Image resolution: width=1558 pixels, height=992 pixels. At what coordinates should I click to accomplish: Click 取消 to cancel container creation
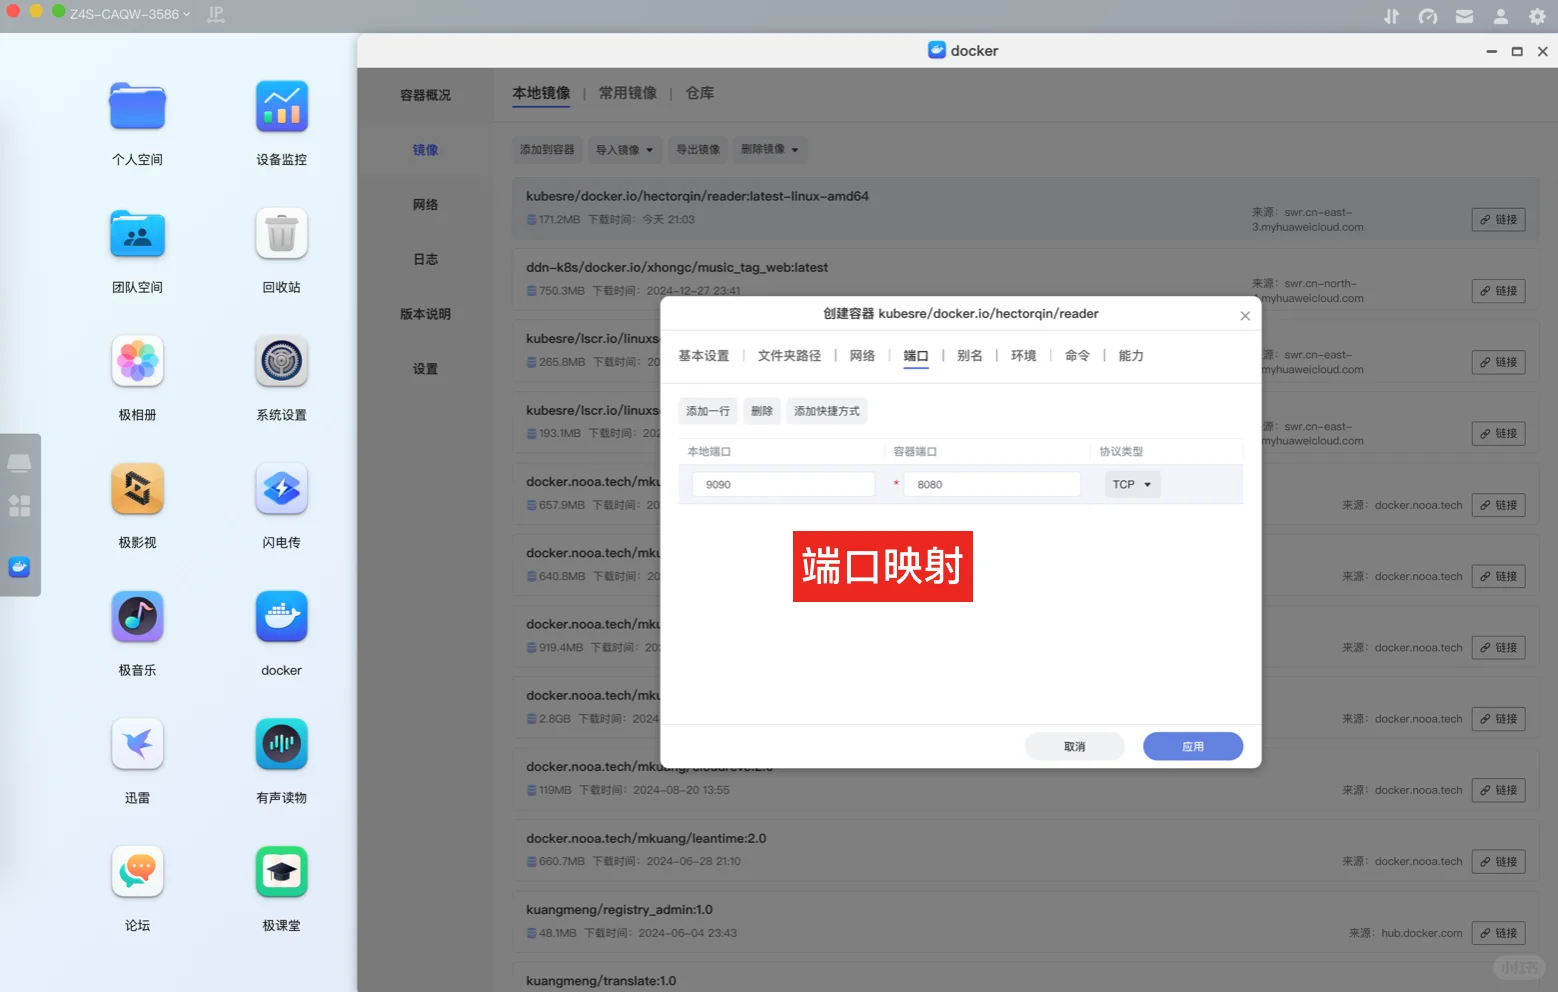coord(1075,747)
